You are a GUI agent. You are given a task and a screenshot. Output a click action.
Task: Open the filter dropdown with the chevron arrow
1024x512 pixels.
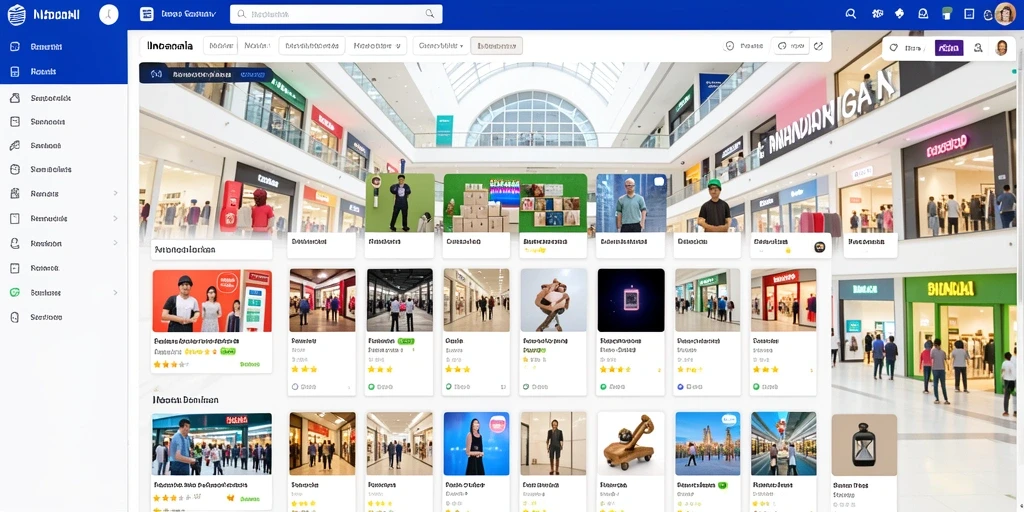pyautogui.click(x=377, y=46)
